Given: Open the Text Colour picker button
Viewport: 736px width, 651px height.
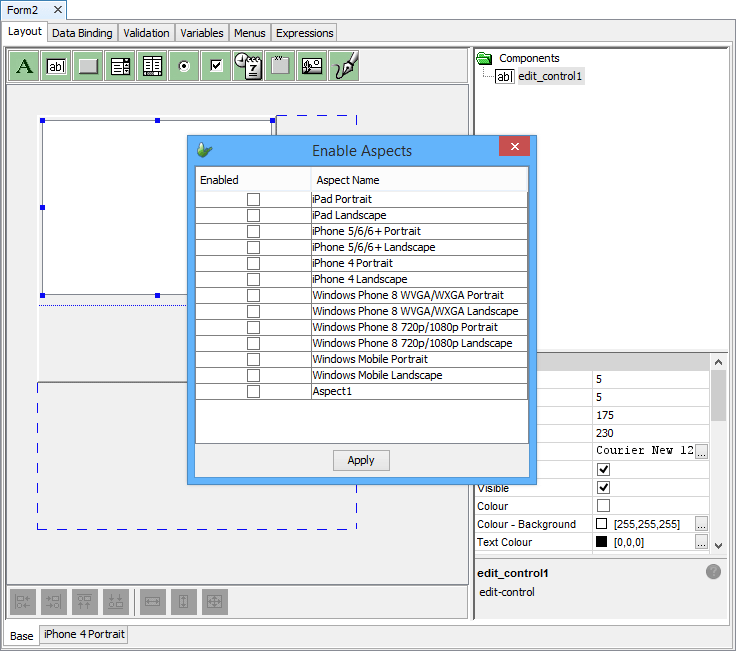Looking at the screenshot, I should pyautogui.click(x=702, y=542).
